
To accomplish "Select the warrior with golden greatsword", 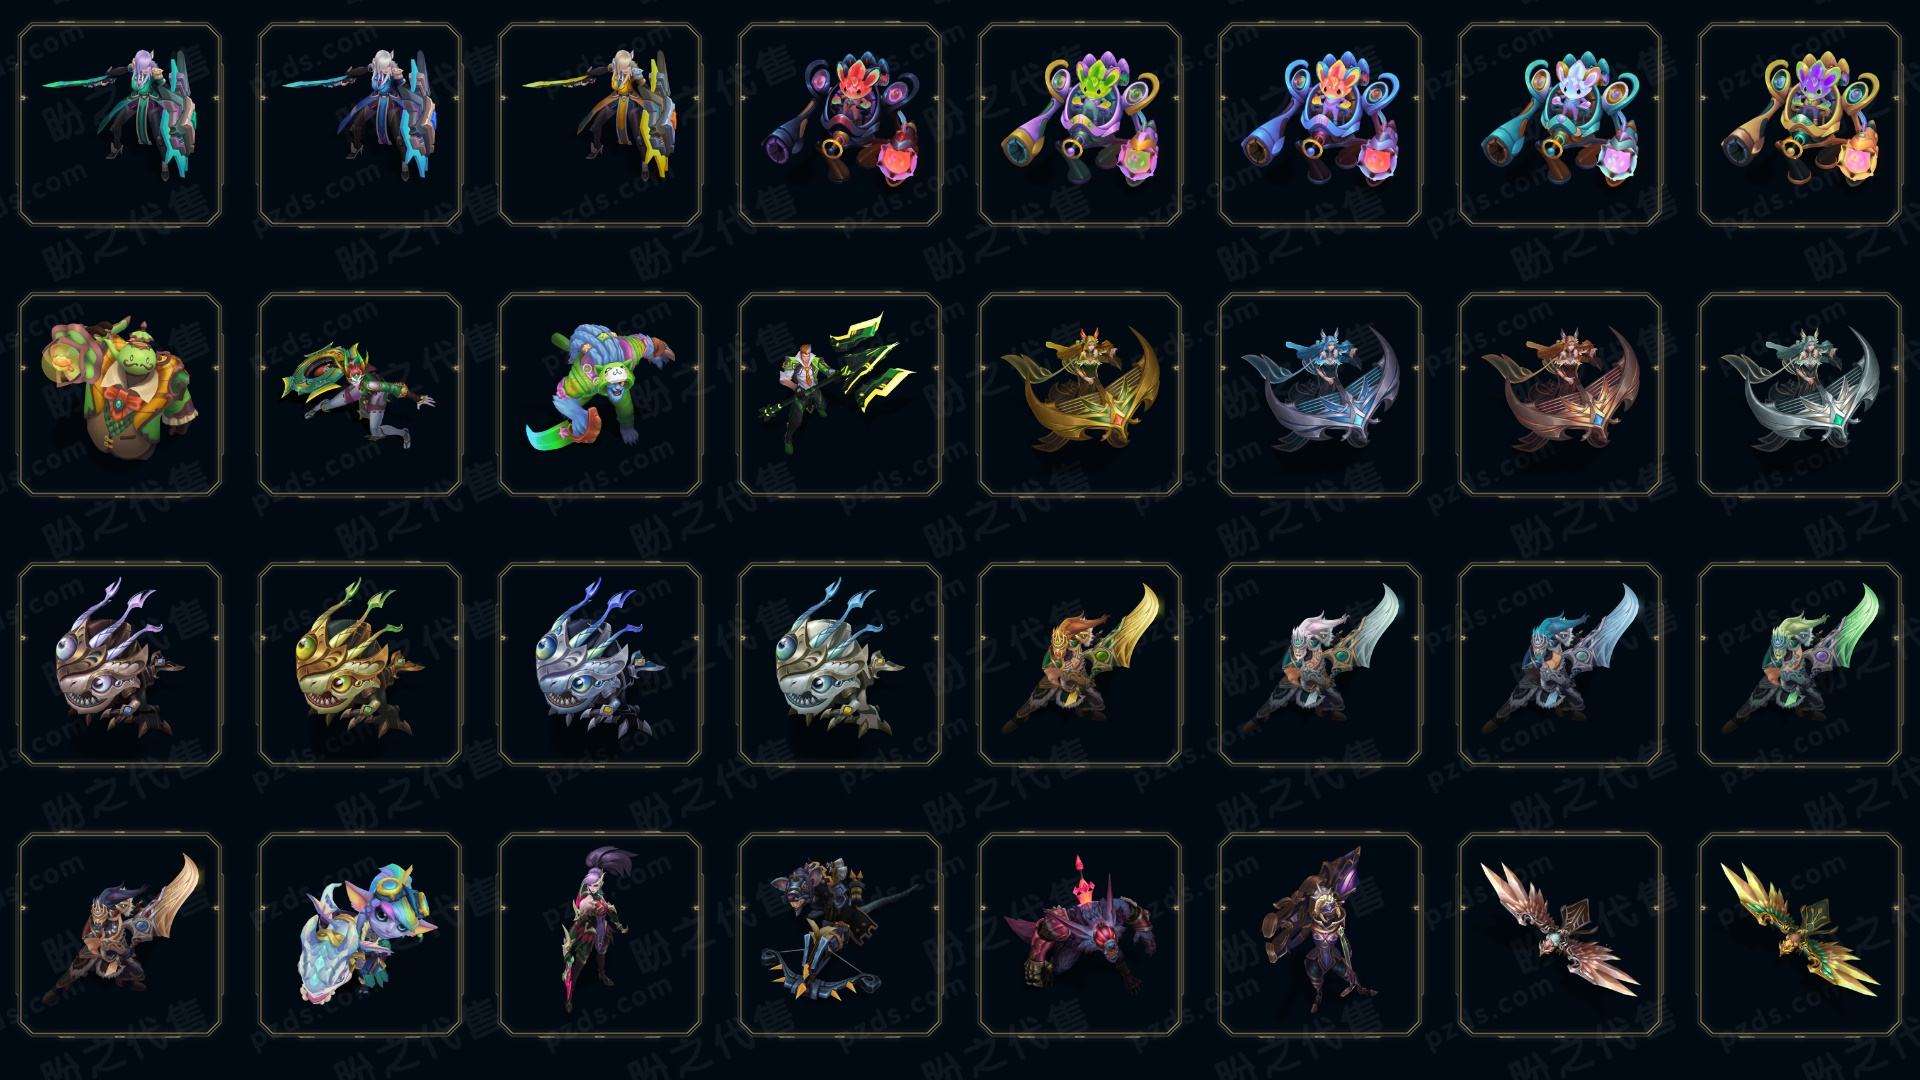I will click(x=1080, y=664).
